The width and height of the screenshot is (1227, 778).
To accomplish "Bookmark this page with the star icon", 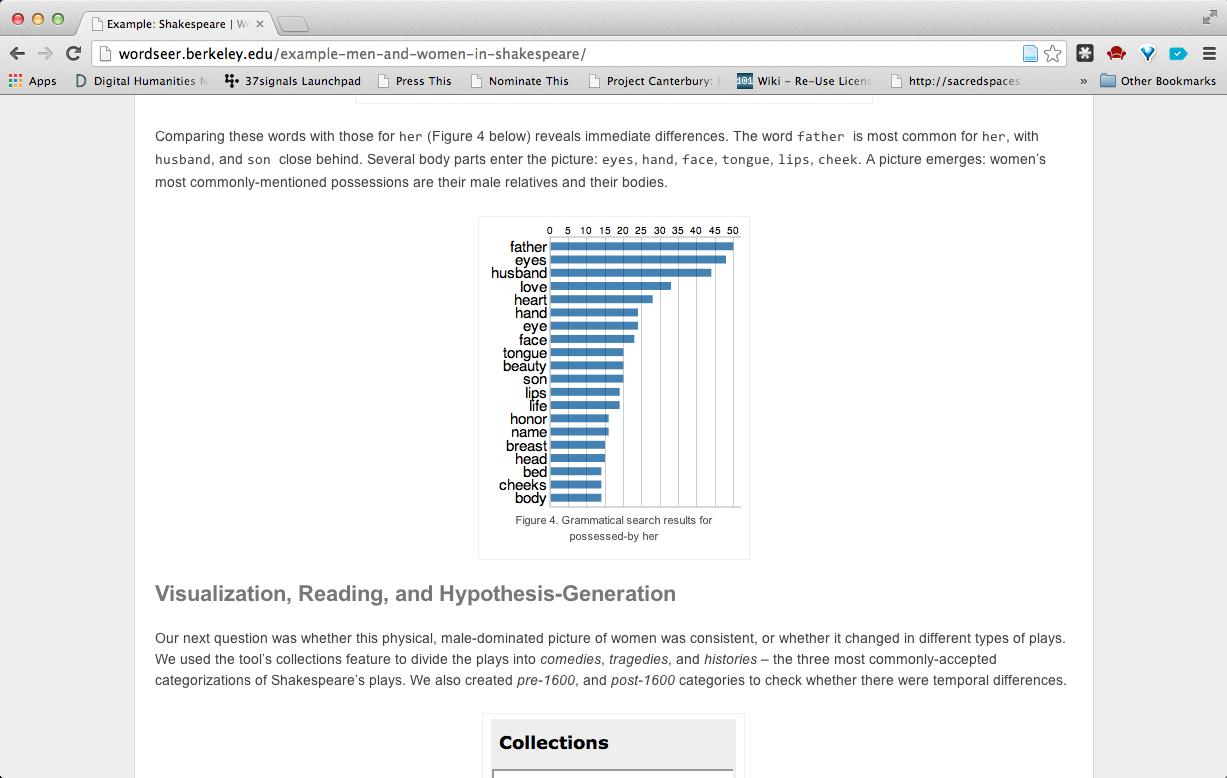I will [1053, 54].
